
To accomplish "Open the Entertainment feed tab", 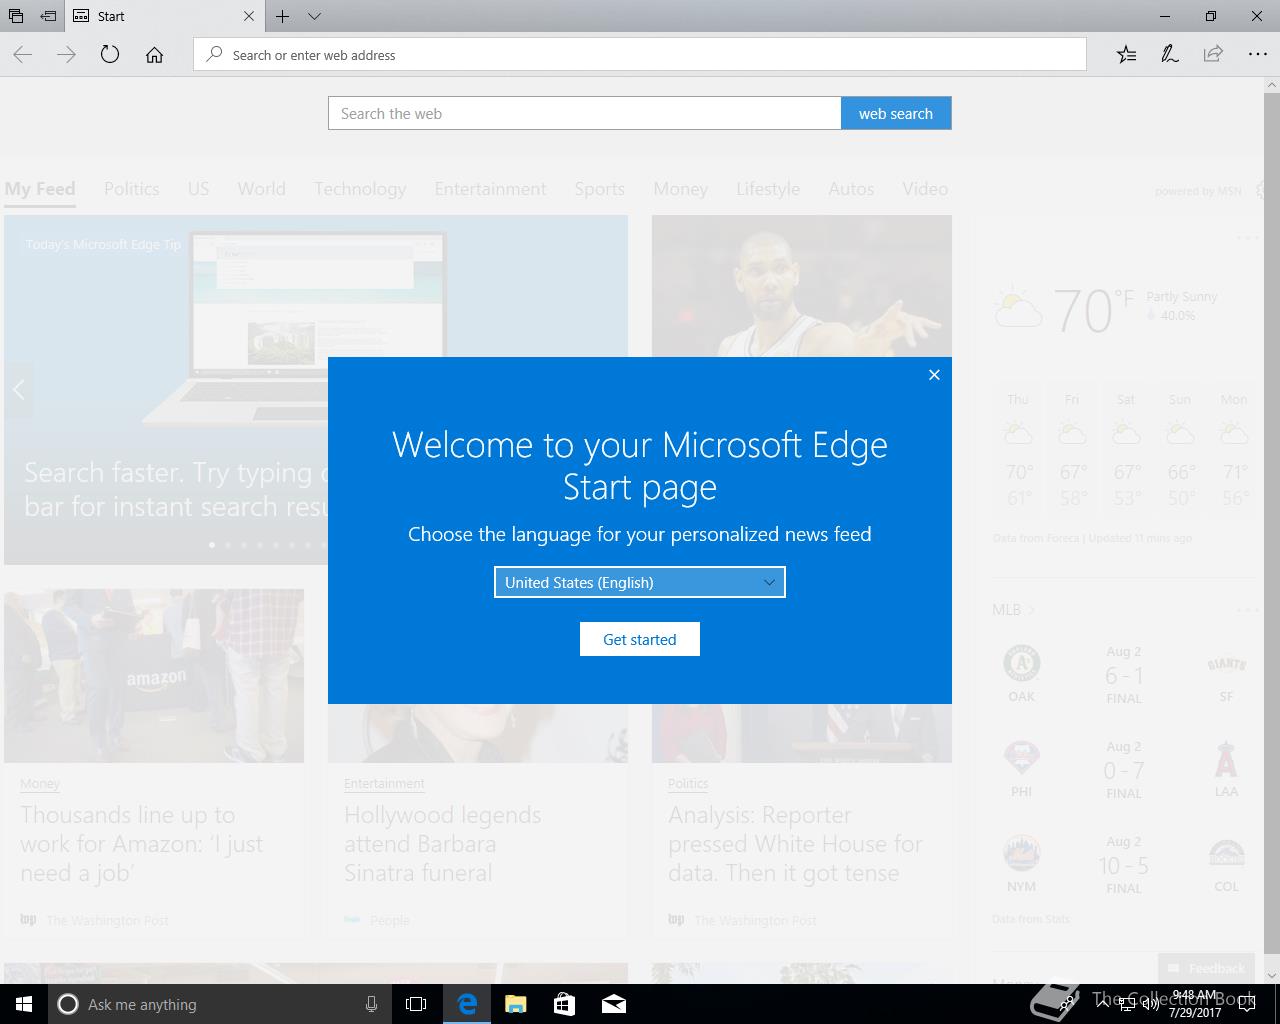I will point(490,189).
